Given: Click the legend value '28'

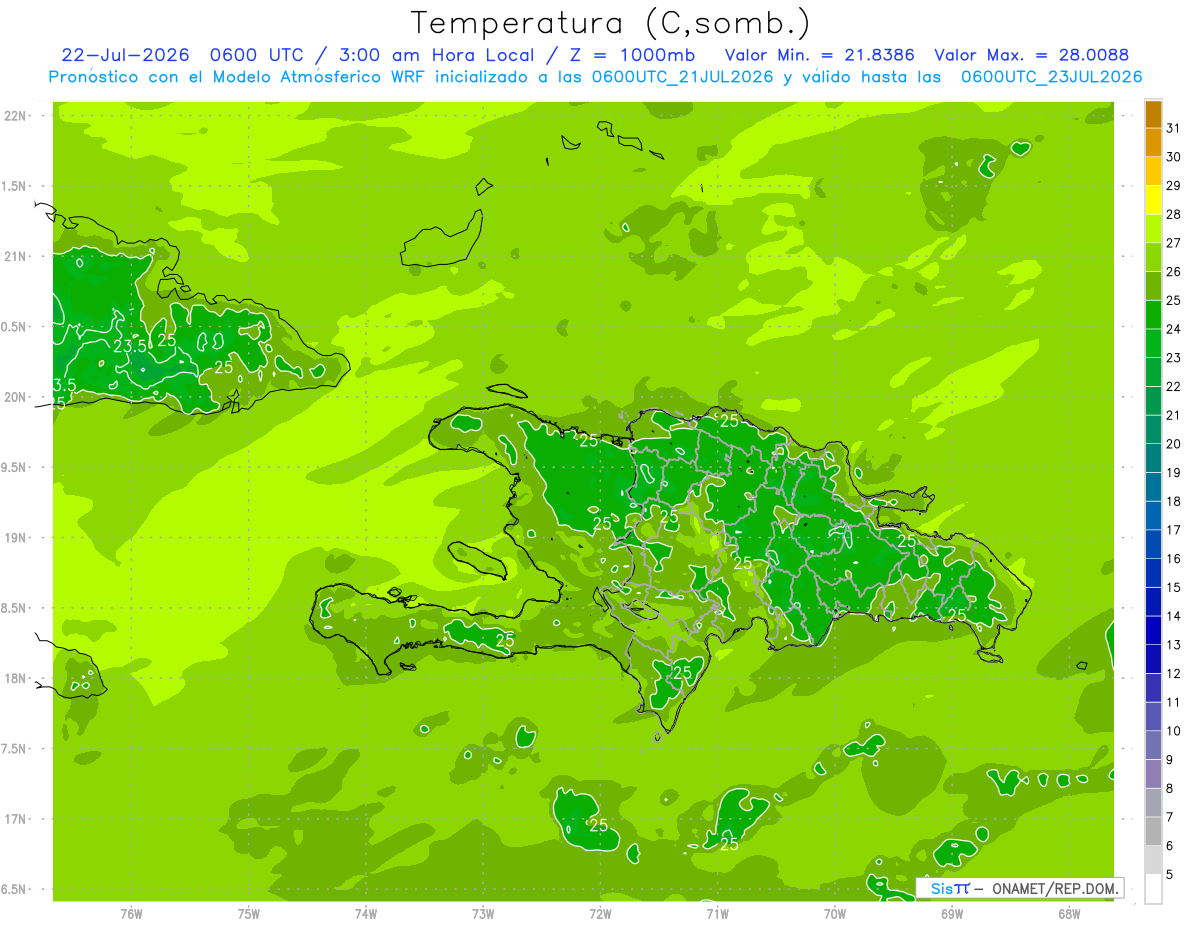Looking at the screenshot, I should coord(1174,214).
